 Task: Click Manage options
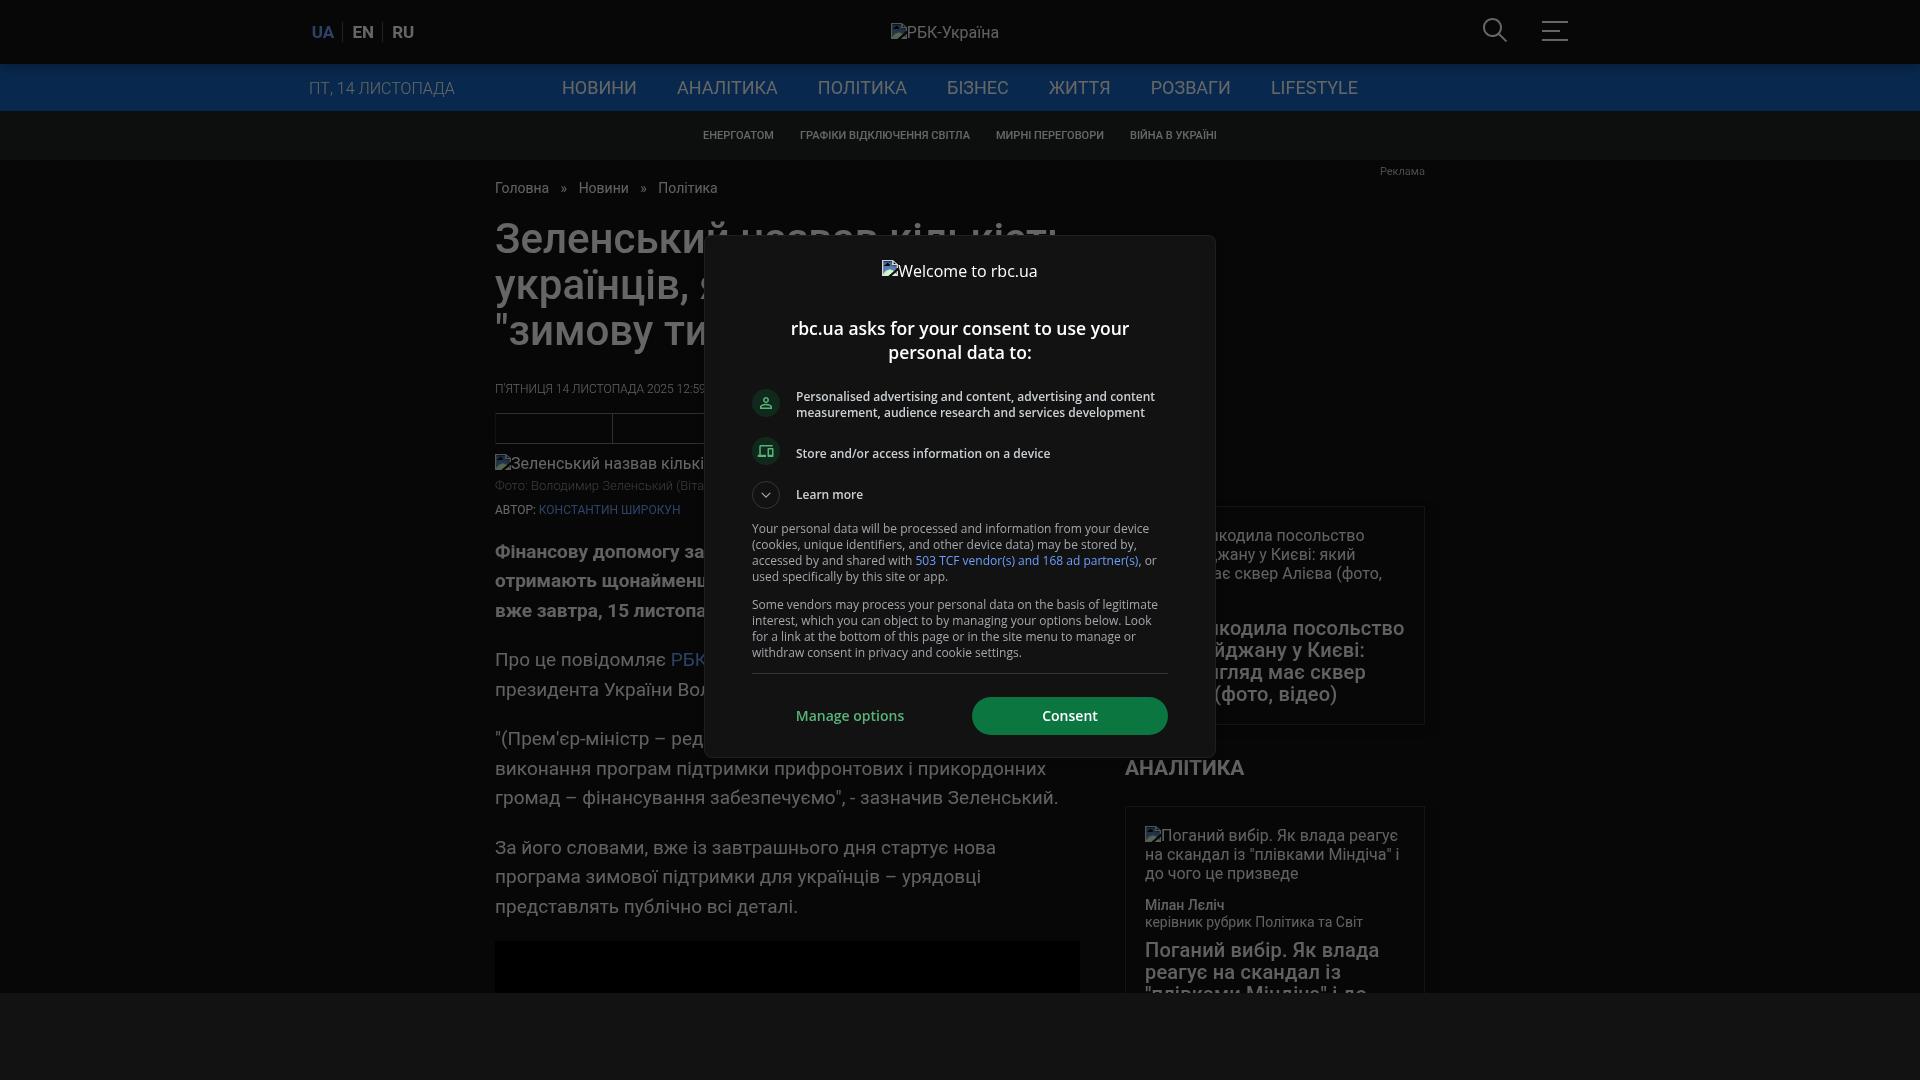click(850, 716)
